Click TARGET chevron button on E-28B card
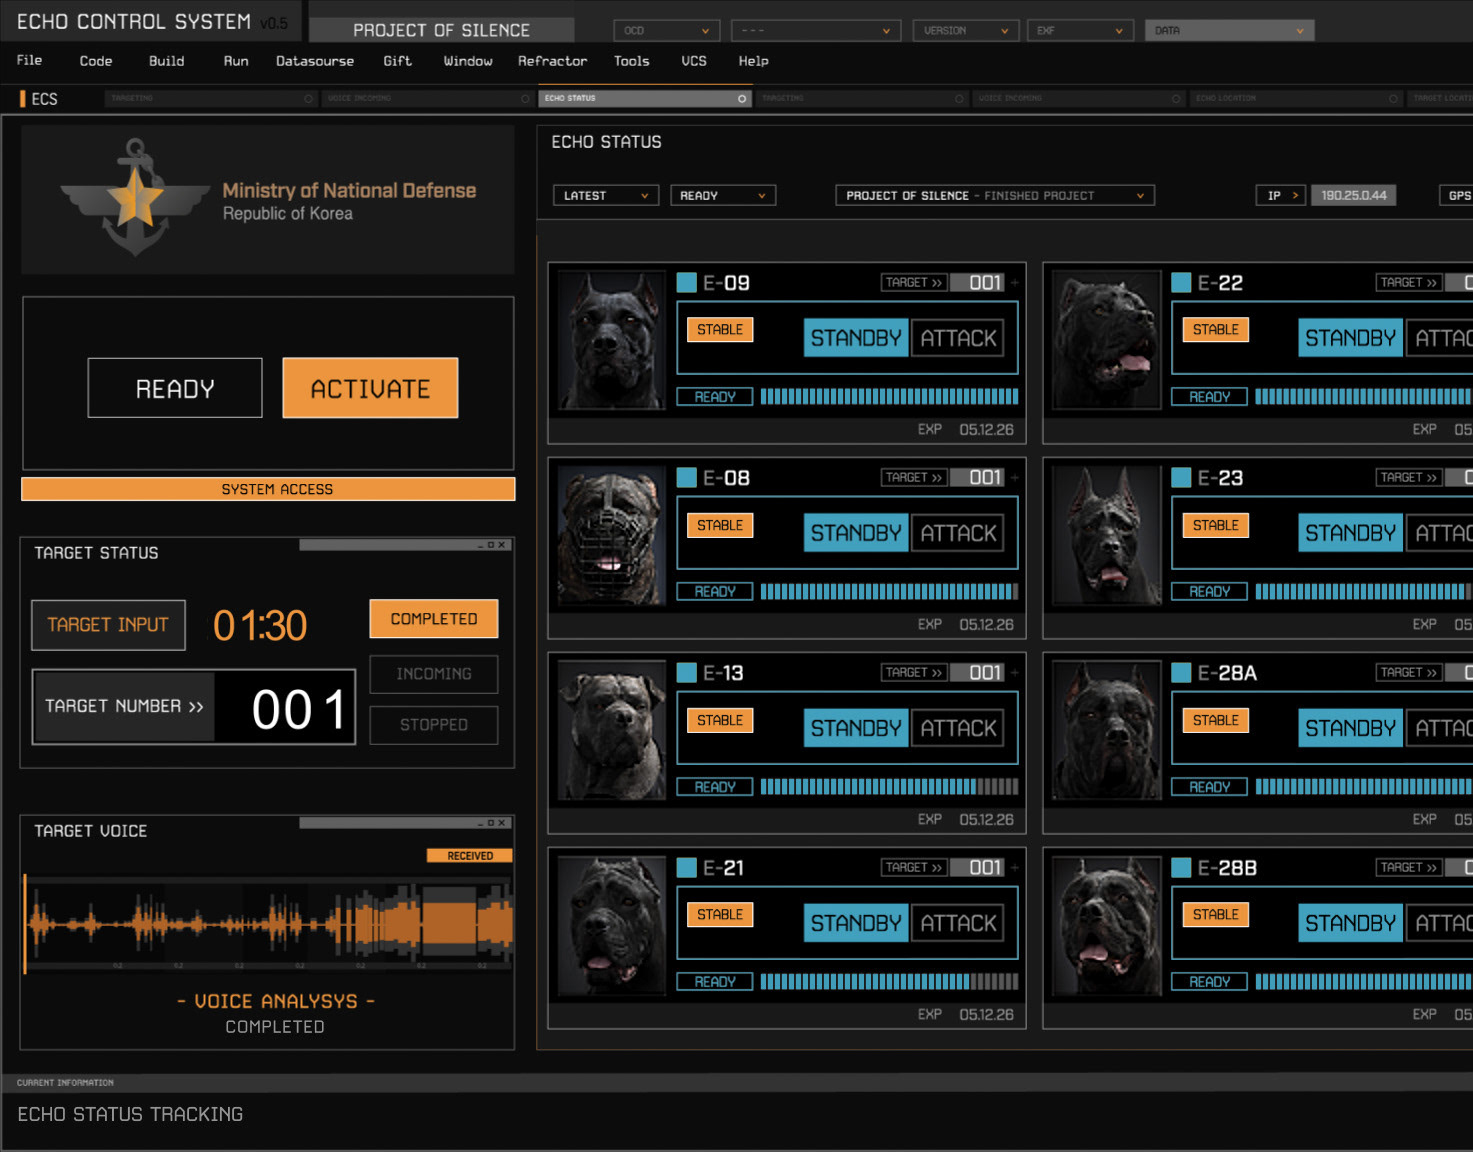Screen dimensions: 1473x1152 click(1409, 868)
